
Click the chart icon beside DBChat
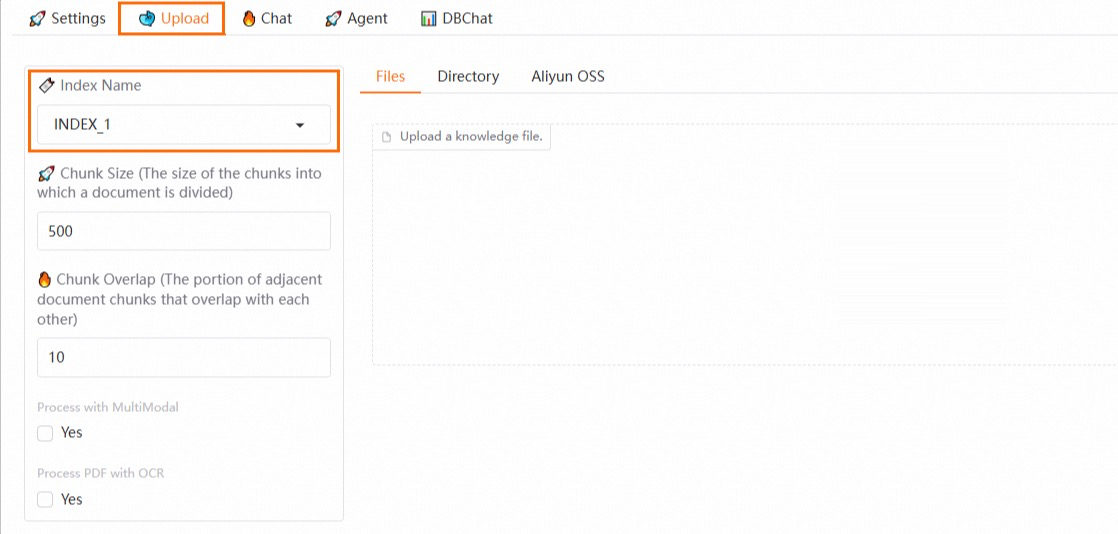[429, 19]
